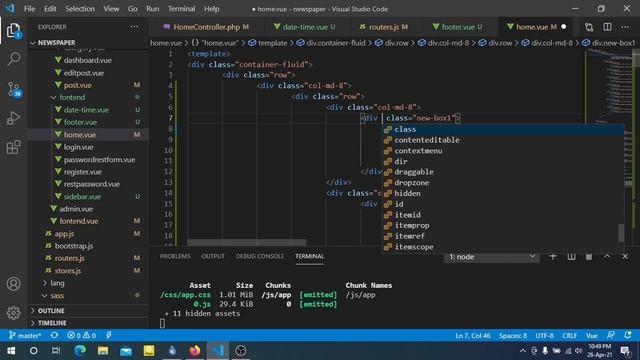Viewport: 640px width, 360px height.
Task: Split the terminal panel
Action: (571, 256)
